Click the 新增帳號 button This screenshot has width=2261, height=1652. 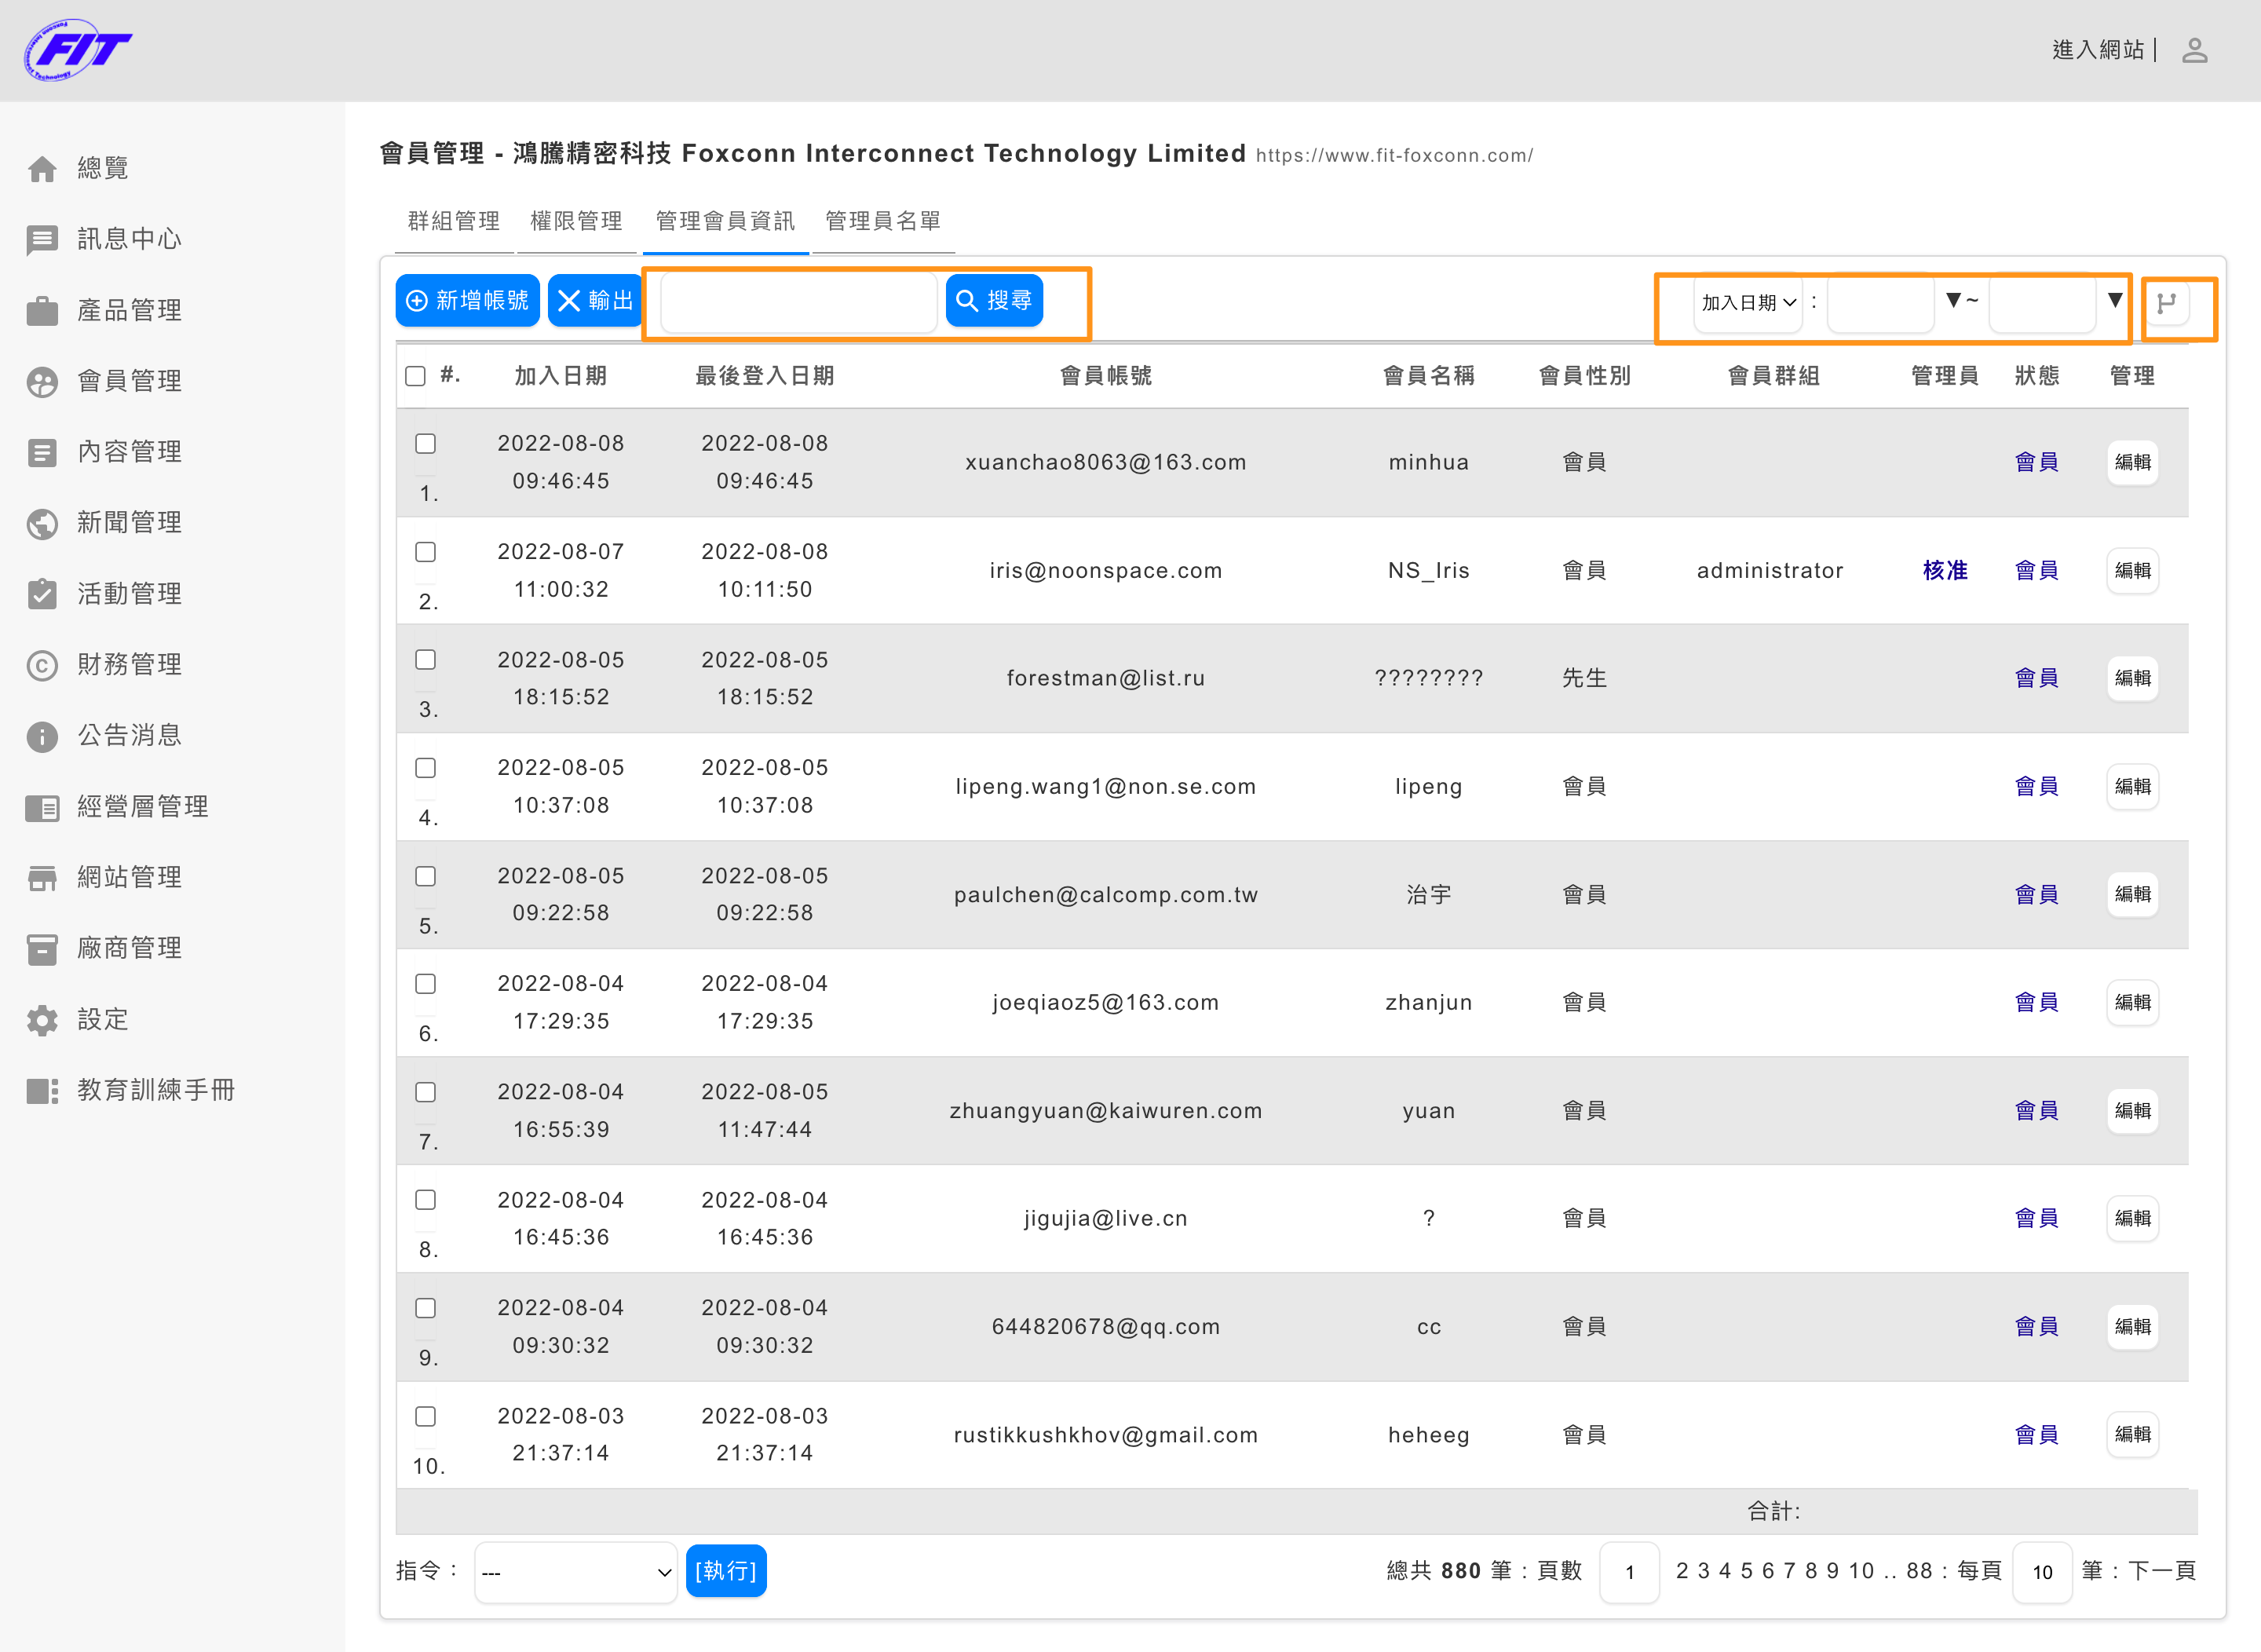tap(468, 300)
